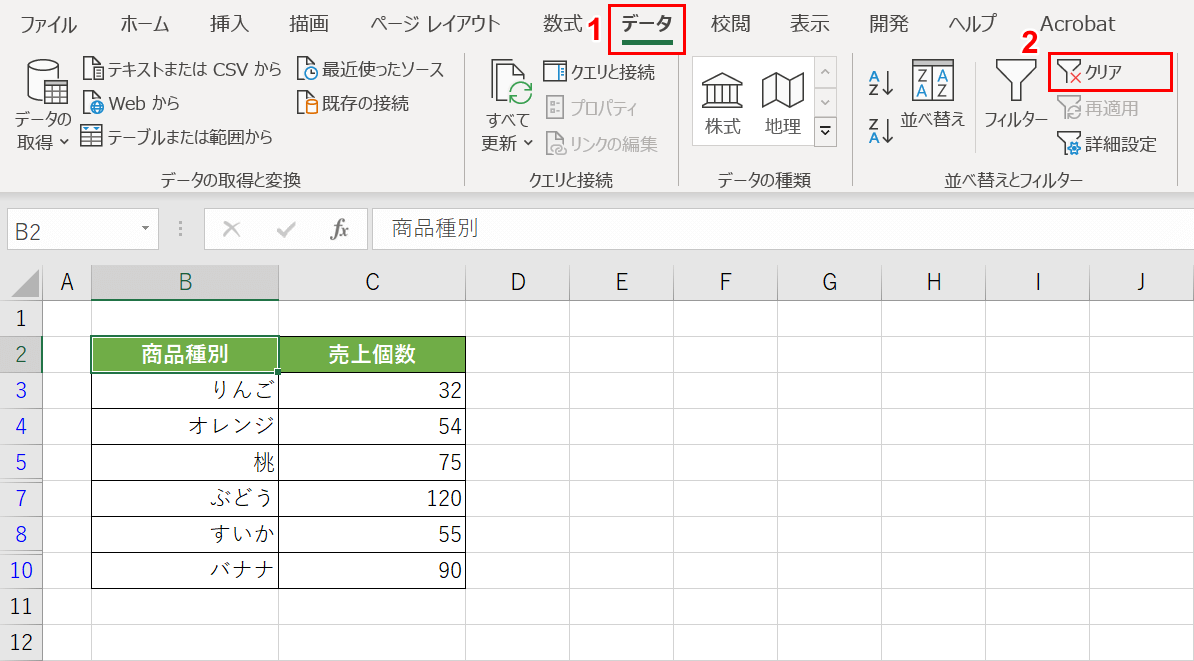1194x661 pixels.
Task: Open the Insert Function fx dialog
Action: coord(340,228)
